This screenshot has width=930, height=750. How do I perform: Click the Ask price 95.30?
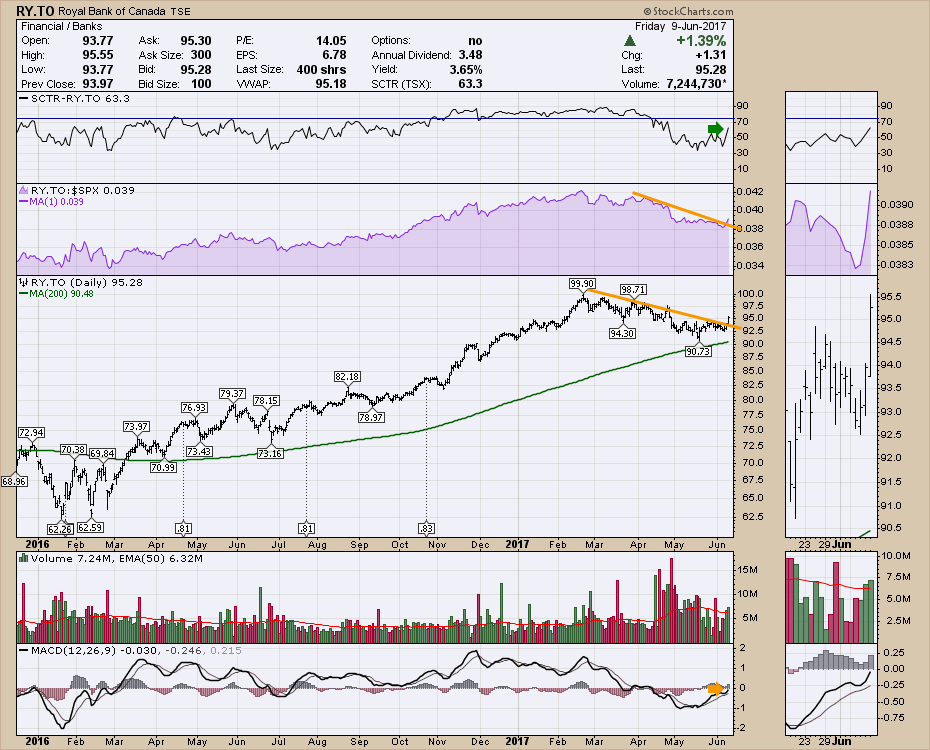(196, 41)
